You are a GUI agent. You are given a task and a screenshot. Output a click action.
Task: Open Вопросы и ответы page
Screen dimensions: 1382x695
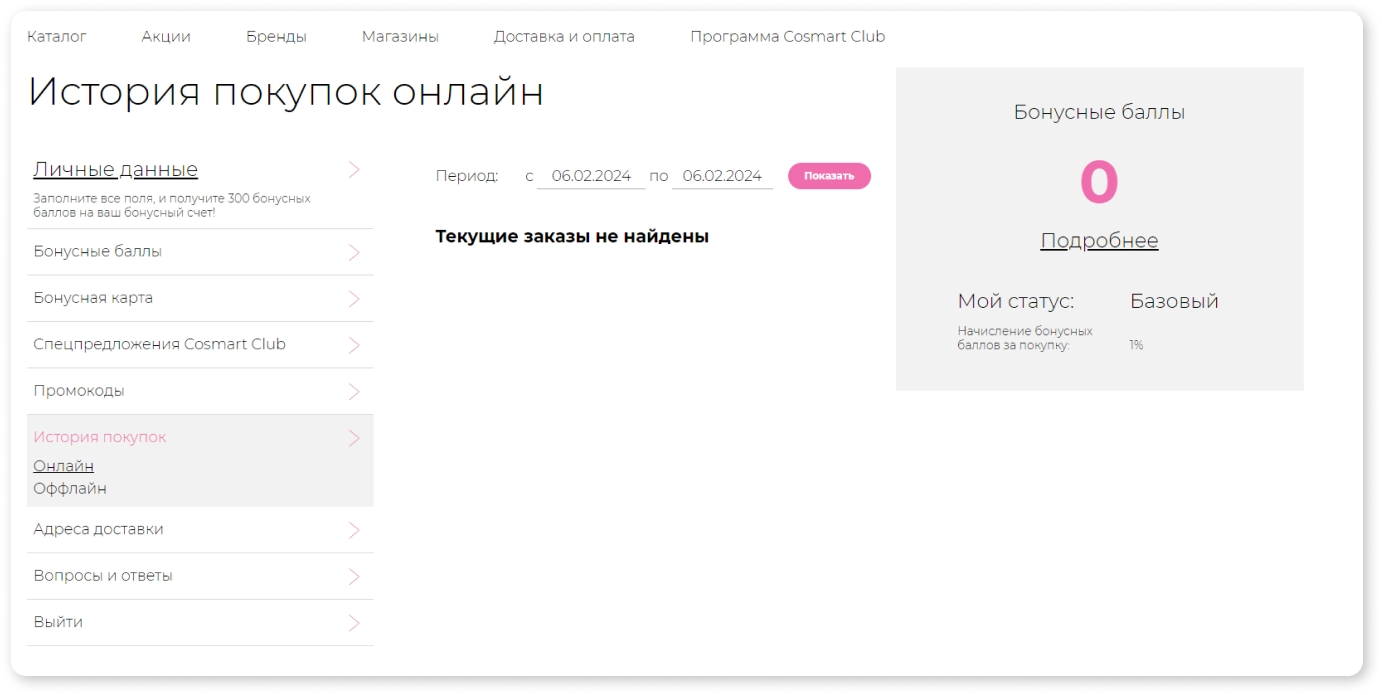[x=103, y=576]
